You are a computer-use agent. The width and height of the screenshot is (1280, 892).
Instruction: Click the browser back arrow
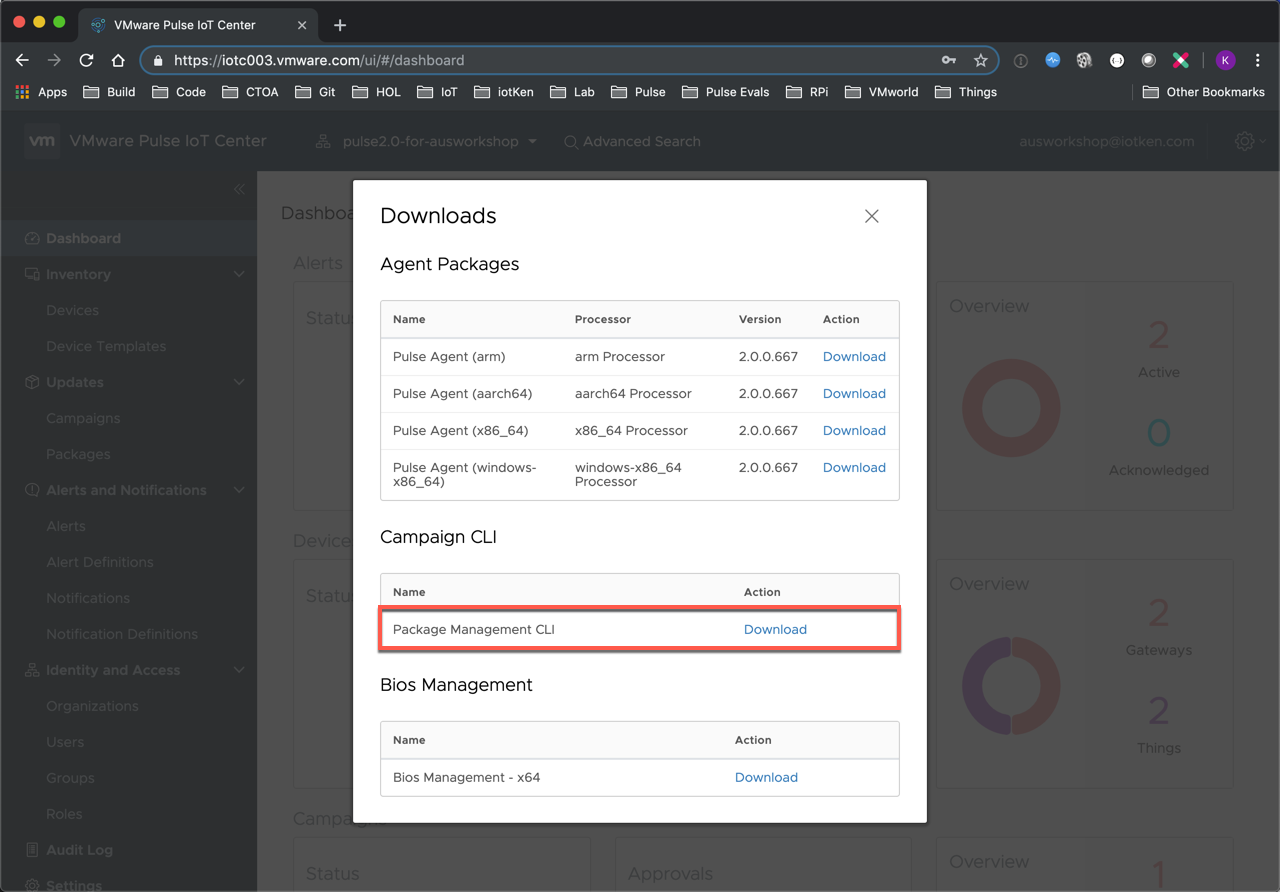pyautogui.click(x=22, y=60)
